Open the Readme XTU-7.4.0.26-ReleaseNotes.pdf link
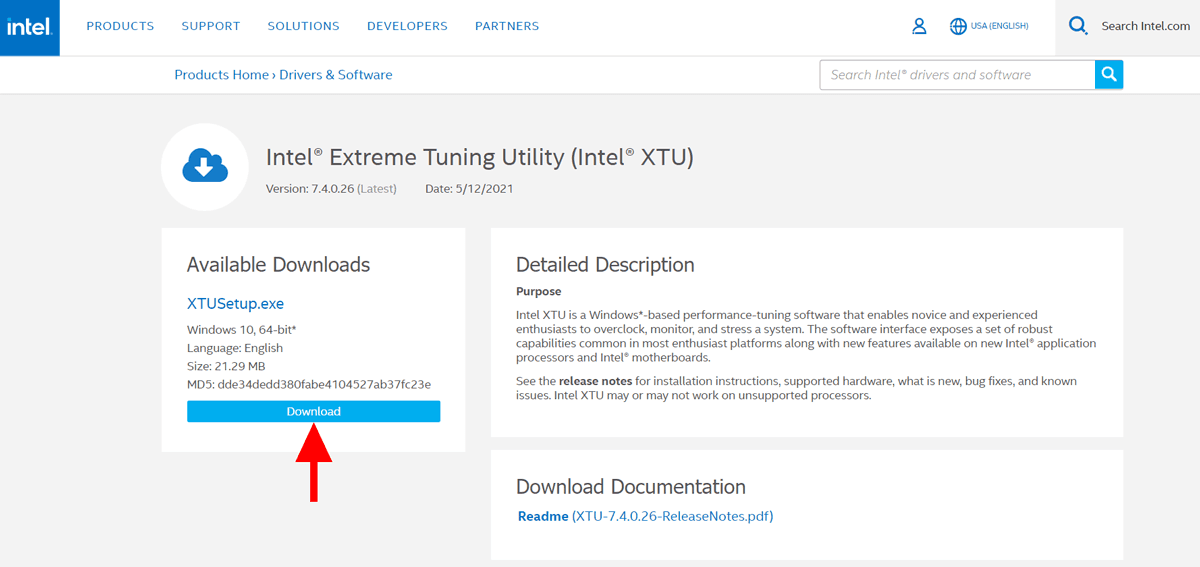 click(645, 516)
